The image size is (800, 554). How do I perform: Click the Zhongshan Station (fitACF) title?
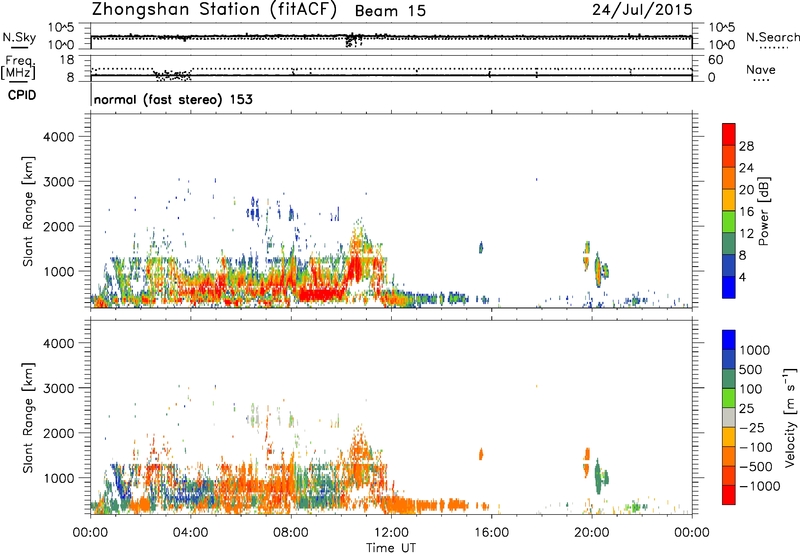(x=214, y=10)
